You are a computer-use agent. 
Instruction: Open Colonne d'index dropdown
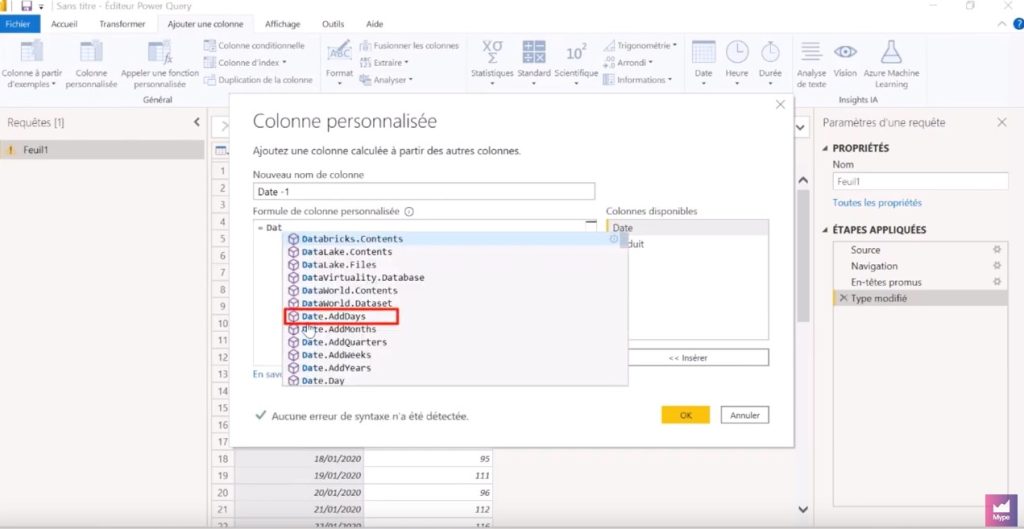coord(246,63)
